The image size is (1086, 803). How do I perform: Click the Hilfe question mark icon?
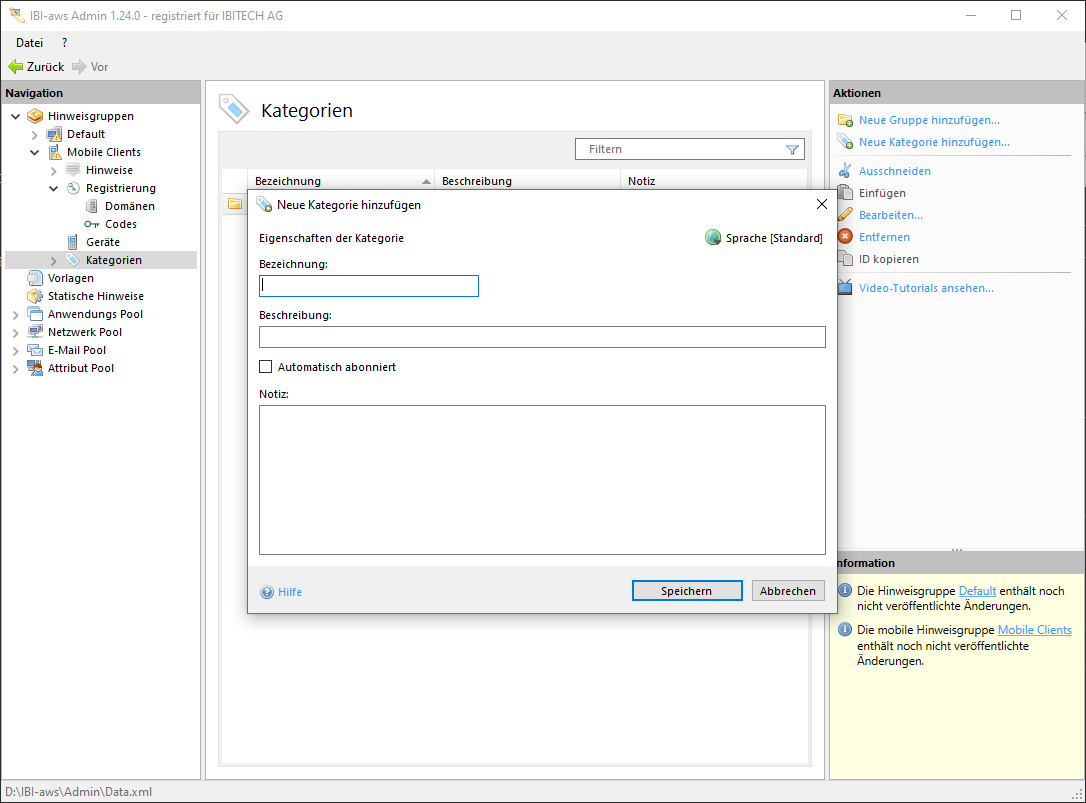pyautogui.click(x=267, y=592)
